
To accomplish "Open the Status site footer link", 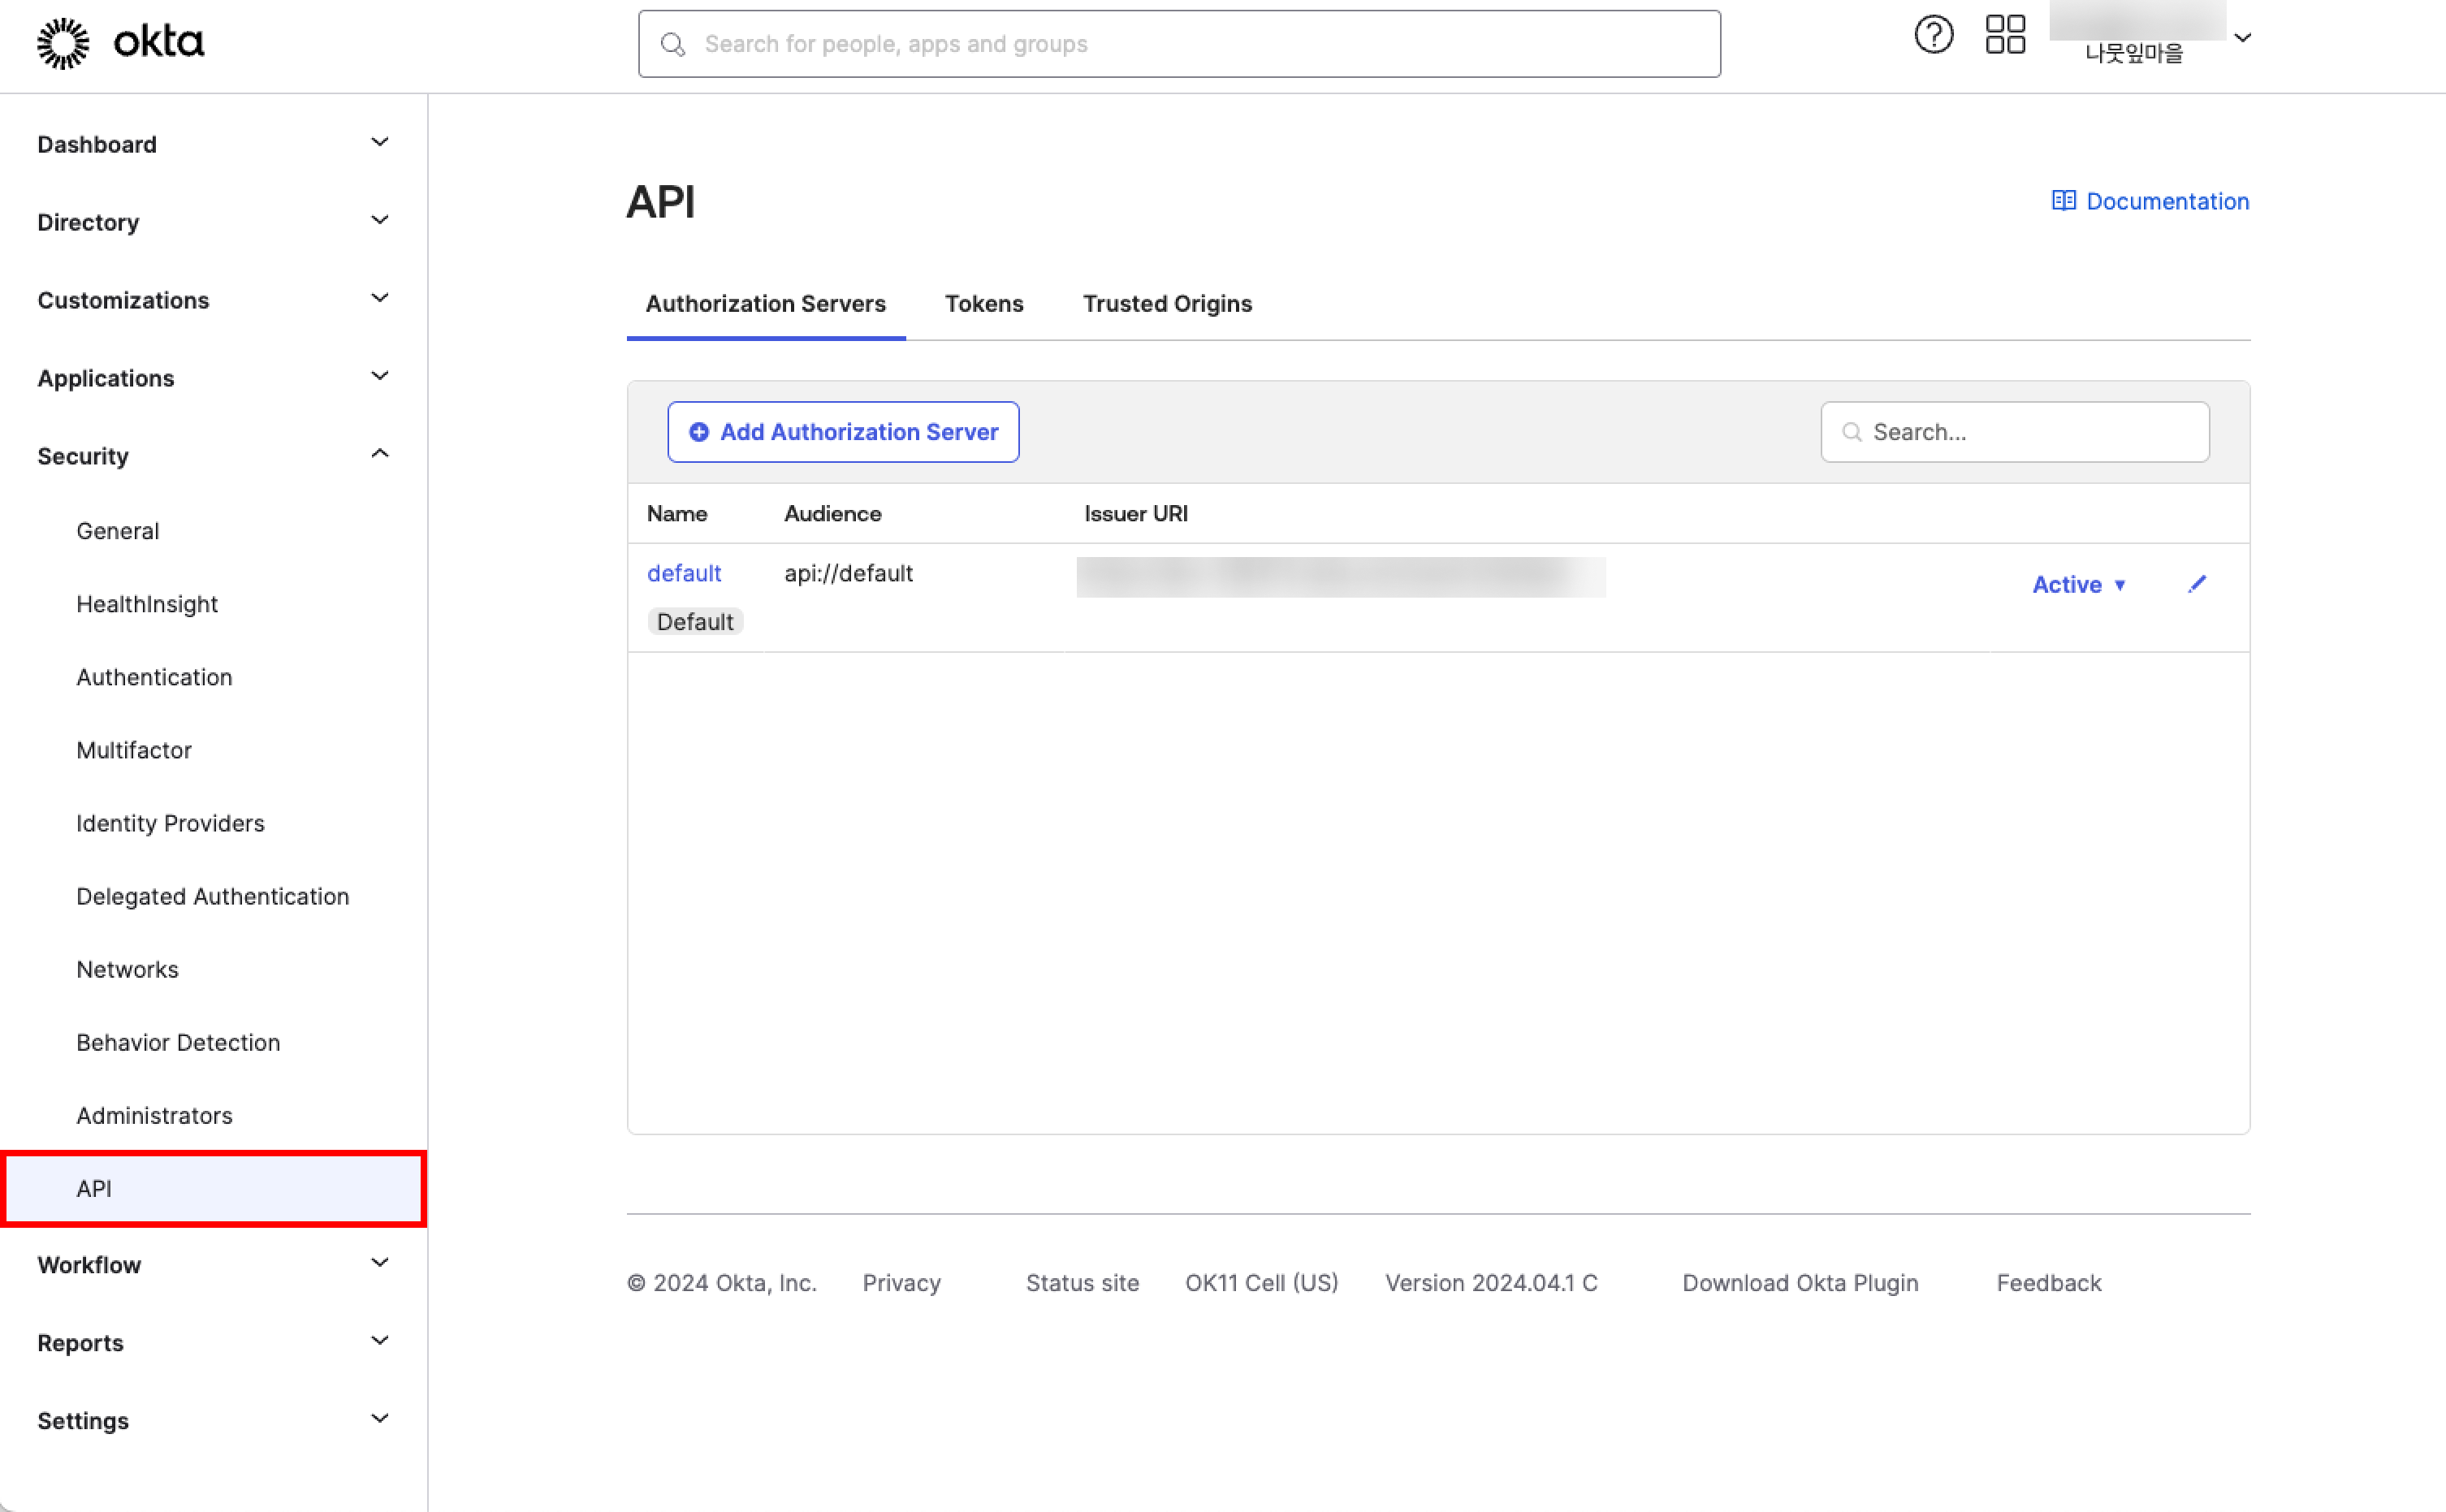I will point(1082,1283).
